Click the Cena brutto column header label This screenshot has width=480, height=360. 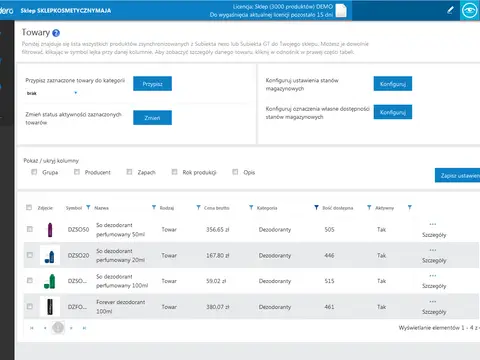(x=217, y=208)
